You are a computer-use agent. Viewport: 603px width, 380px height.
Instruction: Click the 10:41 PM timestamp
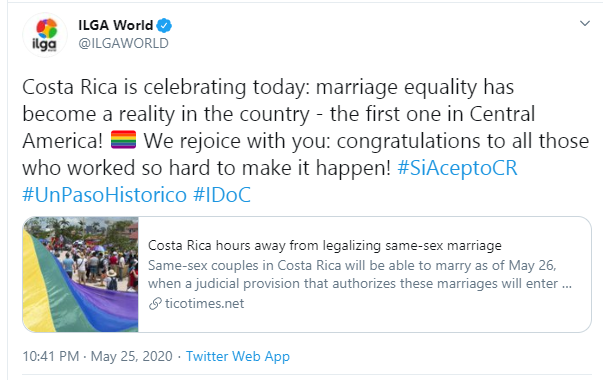[x=51, y=356]
